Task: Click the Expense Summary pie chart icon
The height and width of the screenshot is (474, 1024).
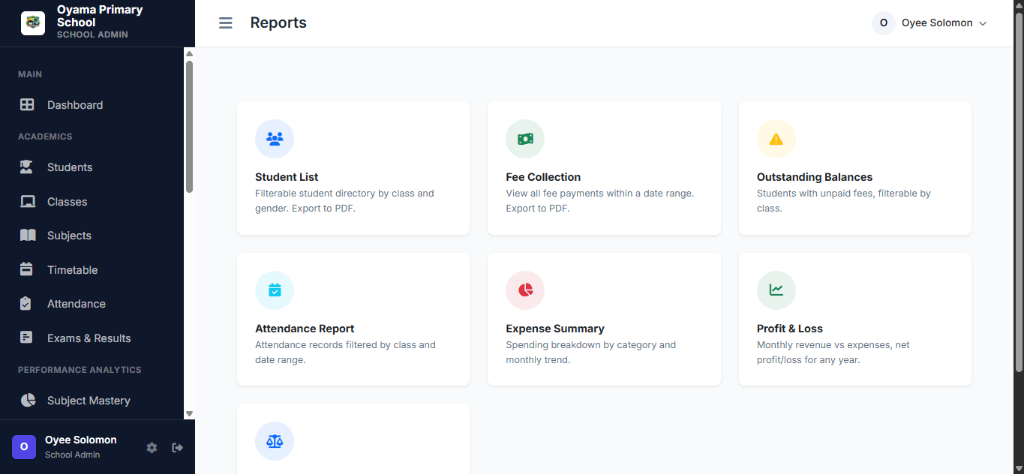Action: click(x=525, y=290)
